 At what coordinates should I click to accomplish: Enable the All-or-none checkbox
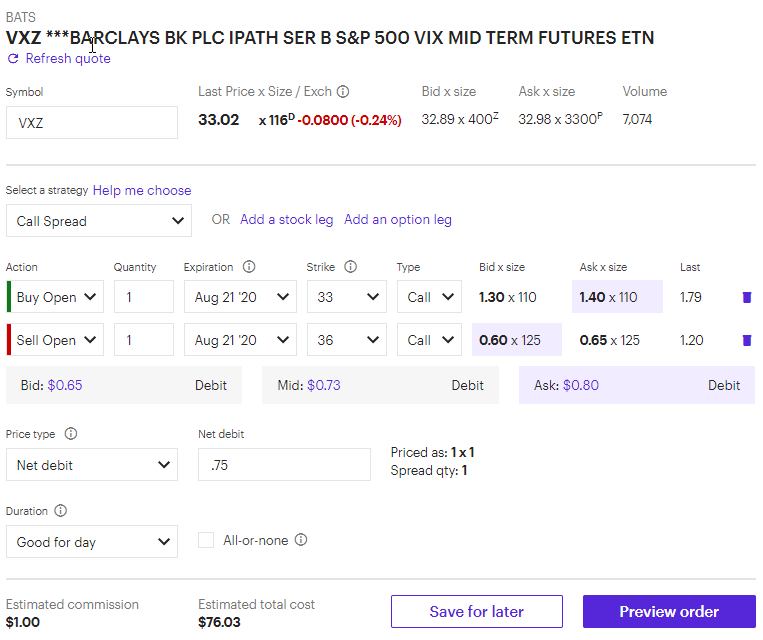206,540
